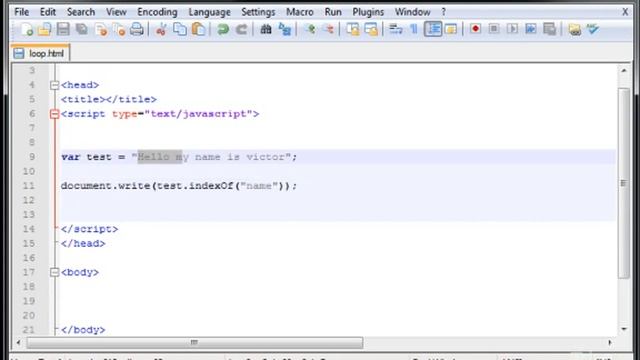
Task: Open the Plugins menu
Action: click(368, 12)
